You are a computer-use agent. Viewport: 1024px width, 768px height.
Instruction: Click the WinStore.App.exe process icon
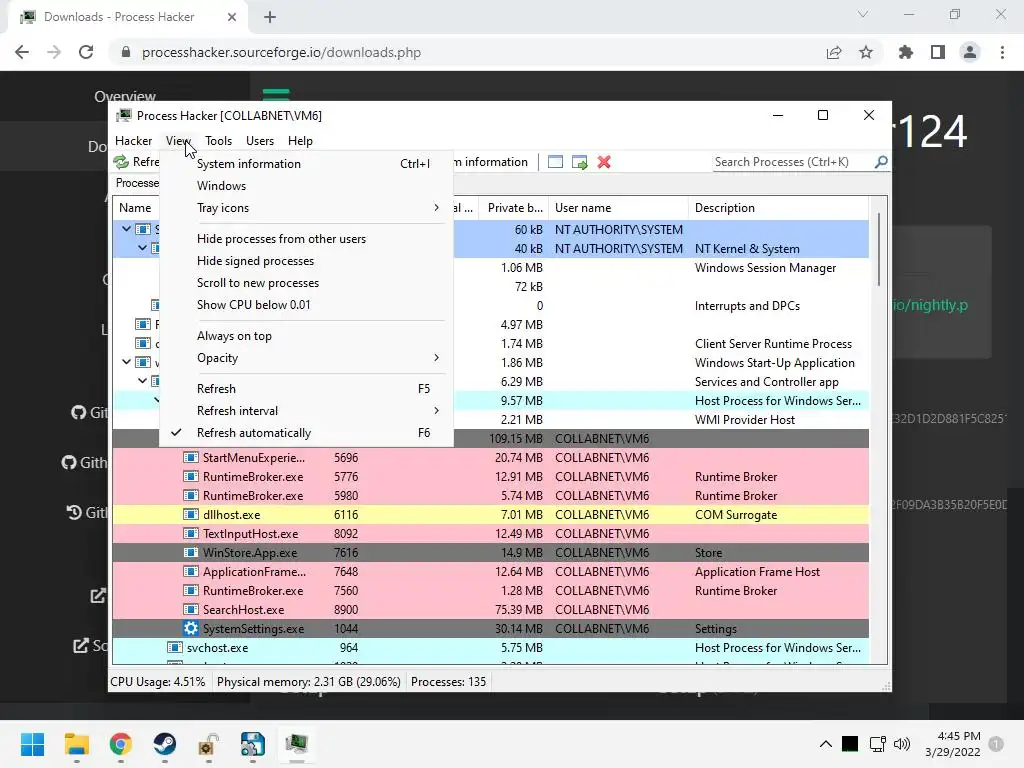(x=191, y=552)
